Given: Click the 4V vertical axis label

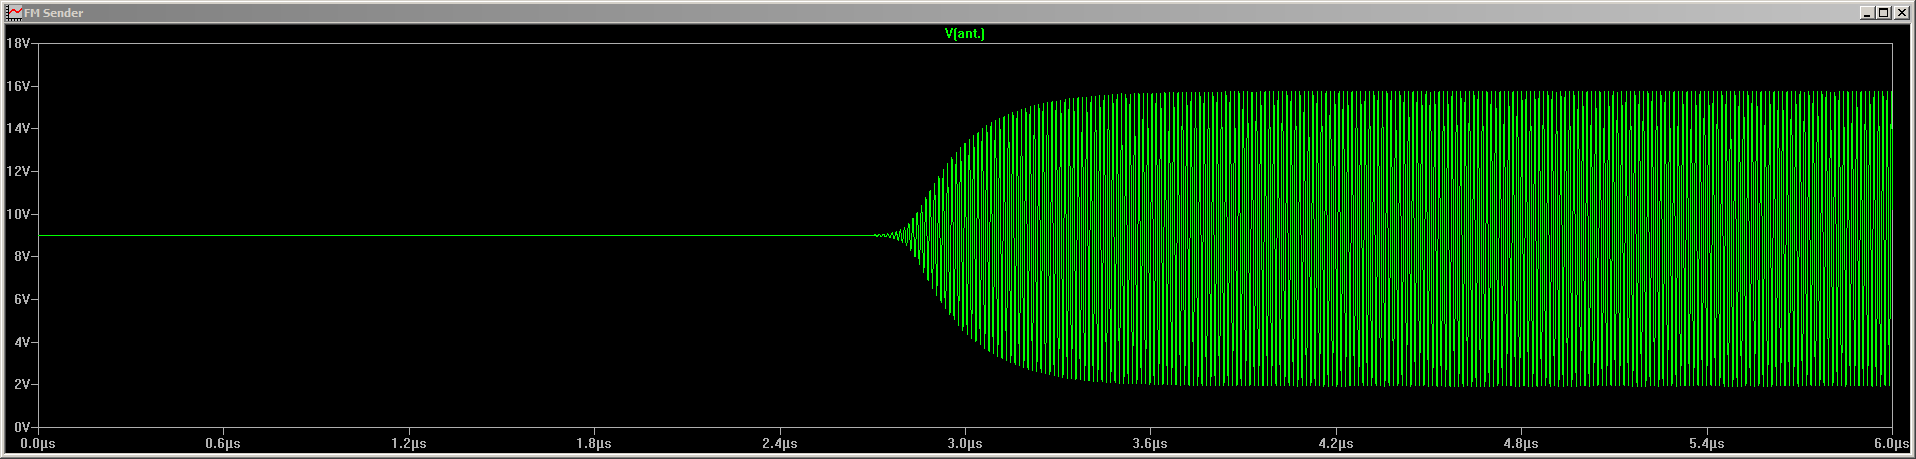Looking at the screenshot, I should [21, 342].
